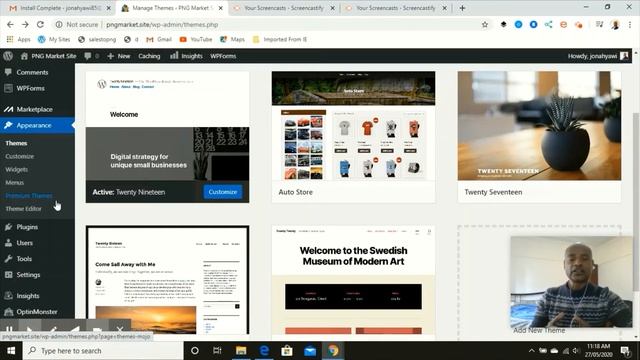Open PNG Market Site menu in admin bar
The width and height of the screenshot is (640, 360).
[49, 56]
